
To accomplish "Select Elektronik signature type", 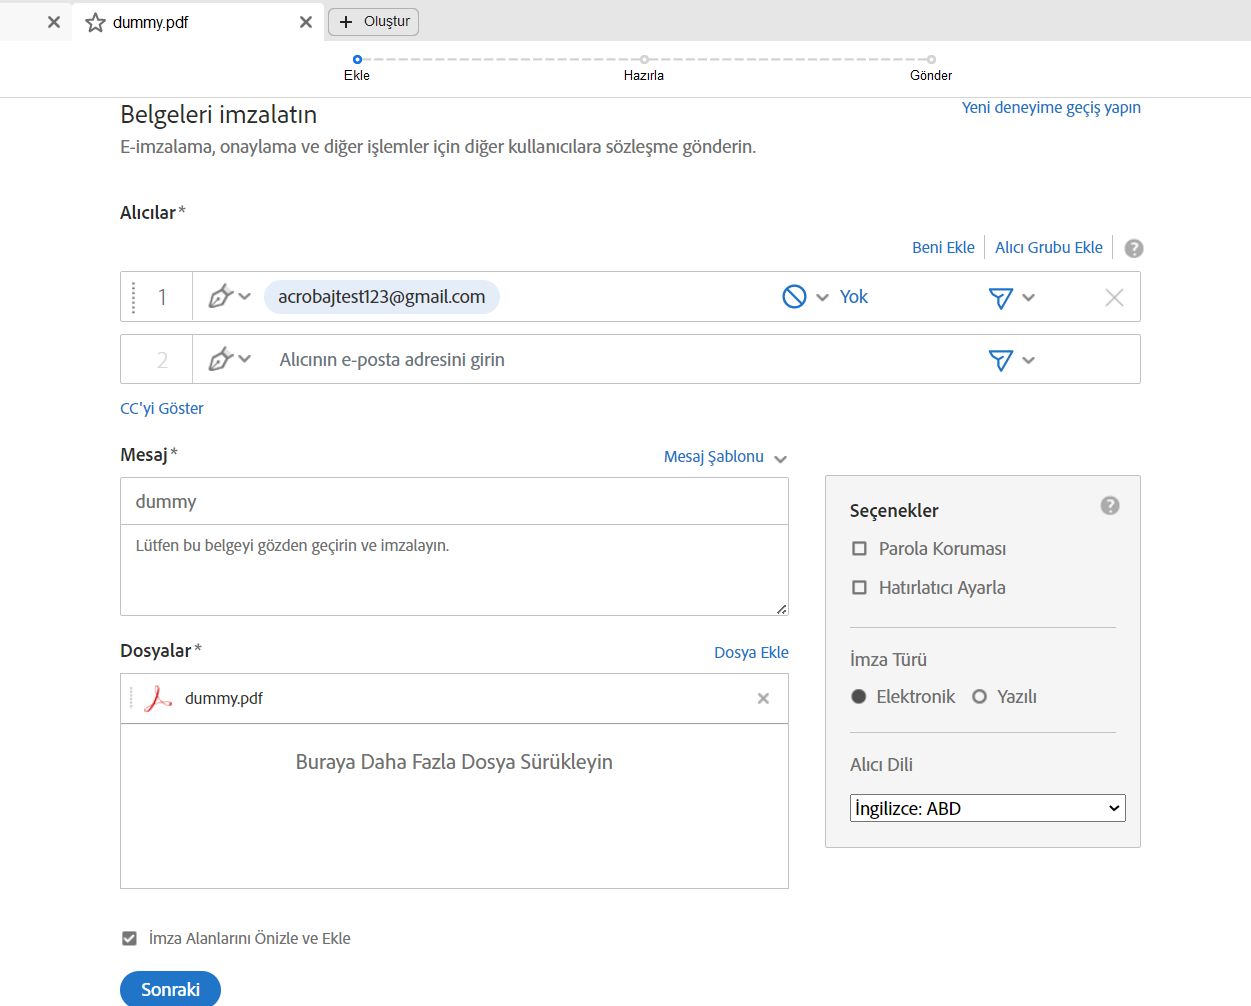I will [858, 697].
